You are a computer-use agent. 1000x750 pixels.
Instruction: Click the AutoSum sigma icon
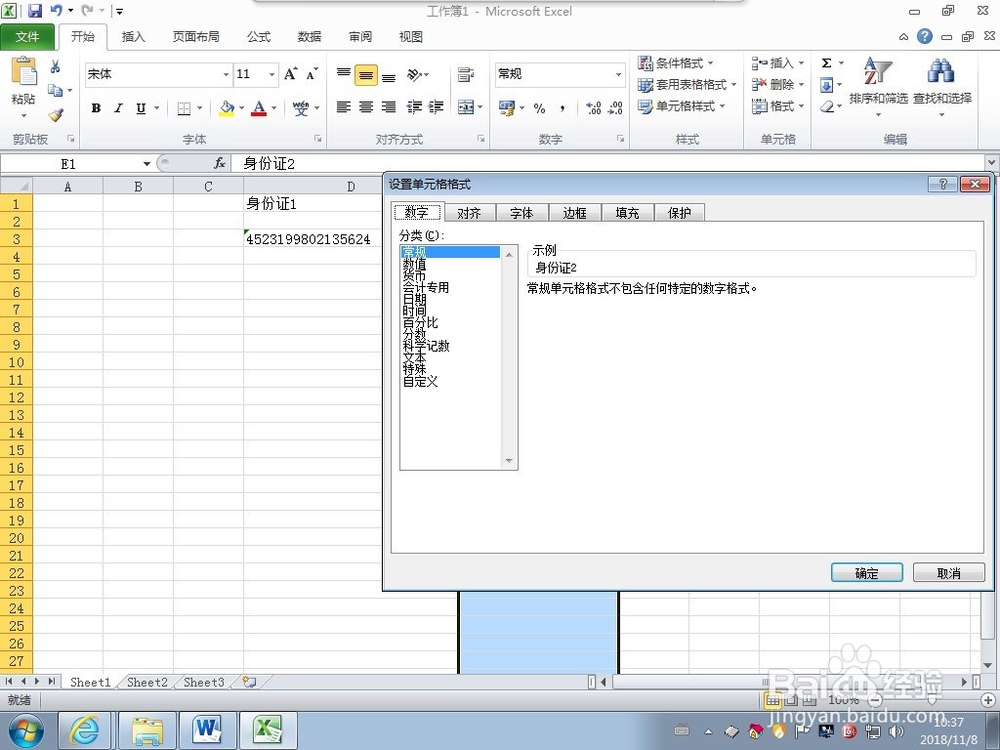(x=827, y=63)
